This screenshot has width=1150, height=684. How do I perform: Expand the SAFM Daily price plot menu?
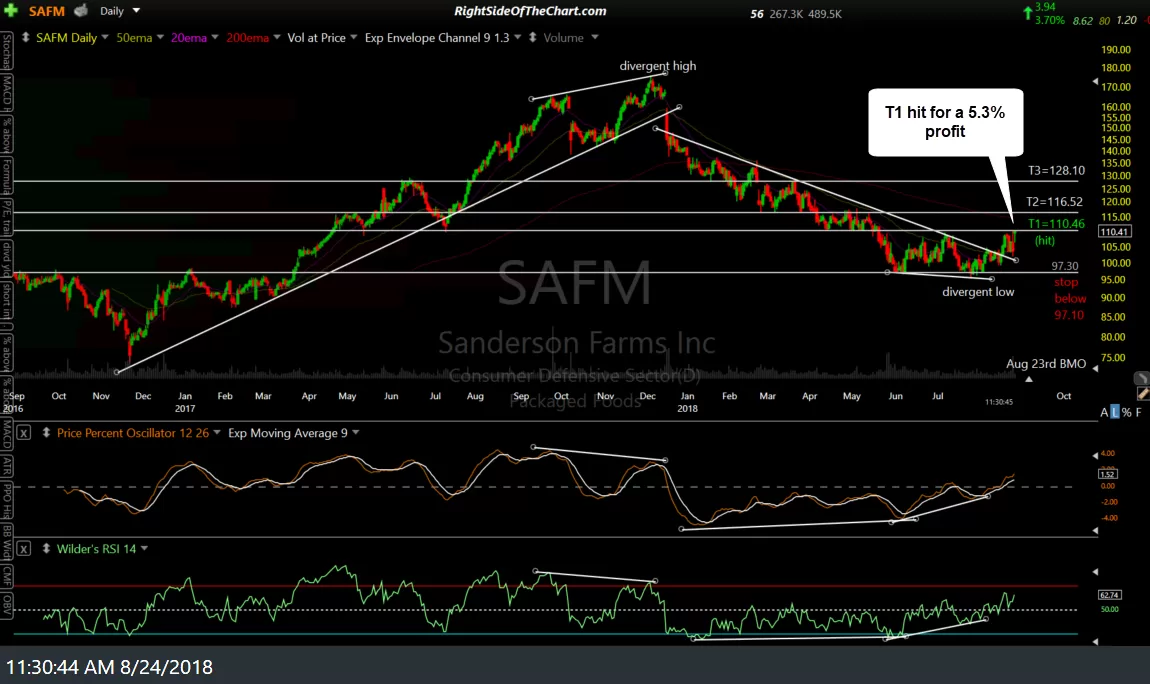(105, 37)
